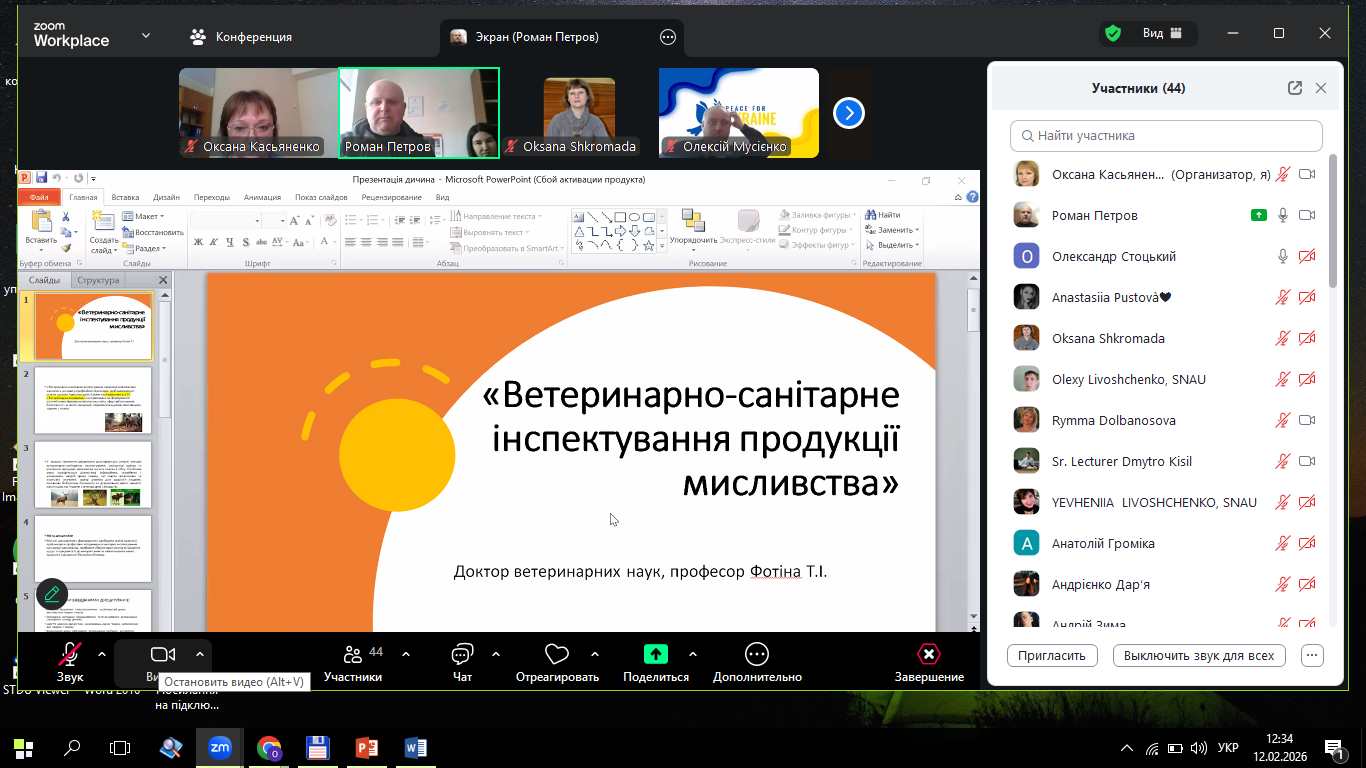The image size is (1366, 768).
Task: Open the Zoom Workplace dropdown chevron
Action: tap(146, 35)
